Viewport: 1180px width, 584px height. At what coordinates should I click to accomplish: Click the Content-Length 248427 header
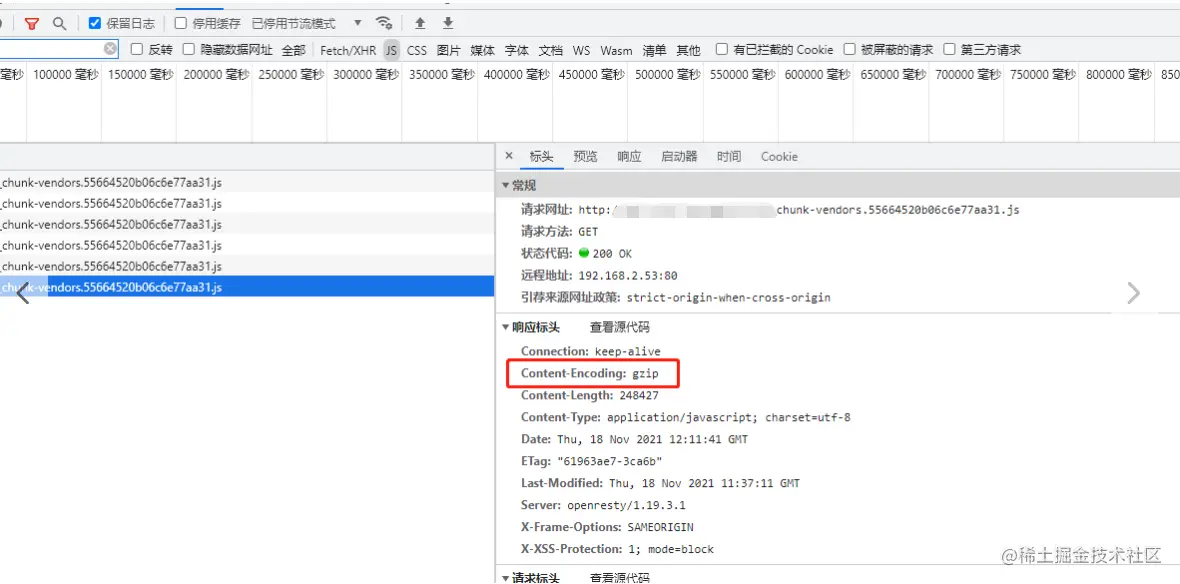tap(589, 395)
